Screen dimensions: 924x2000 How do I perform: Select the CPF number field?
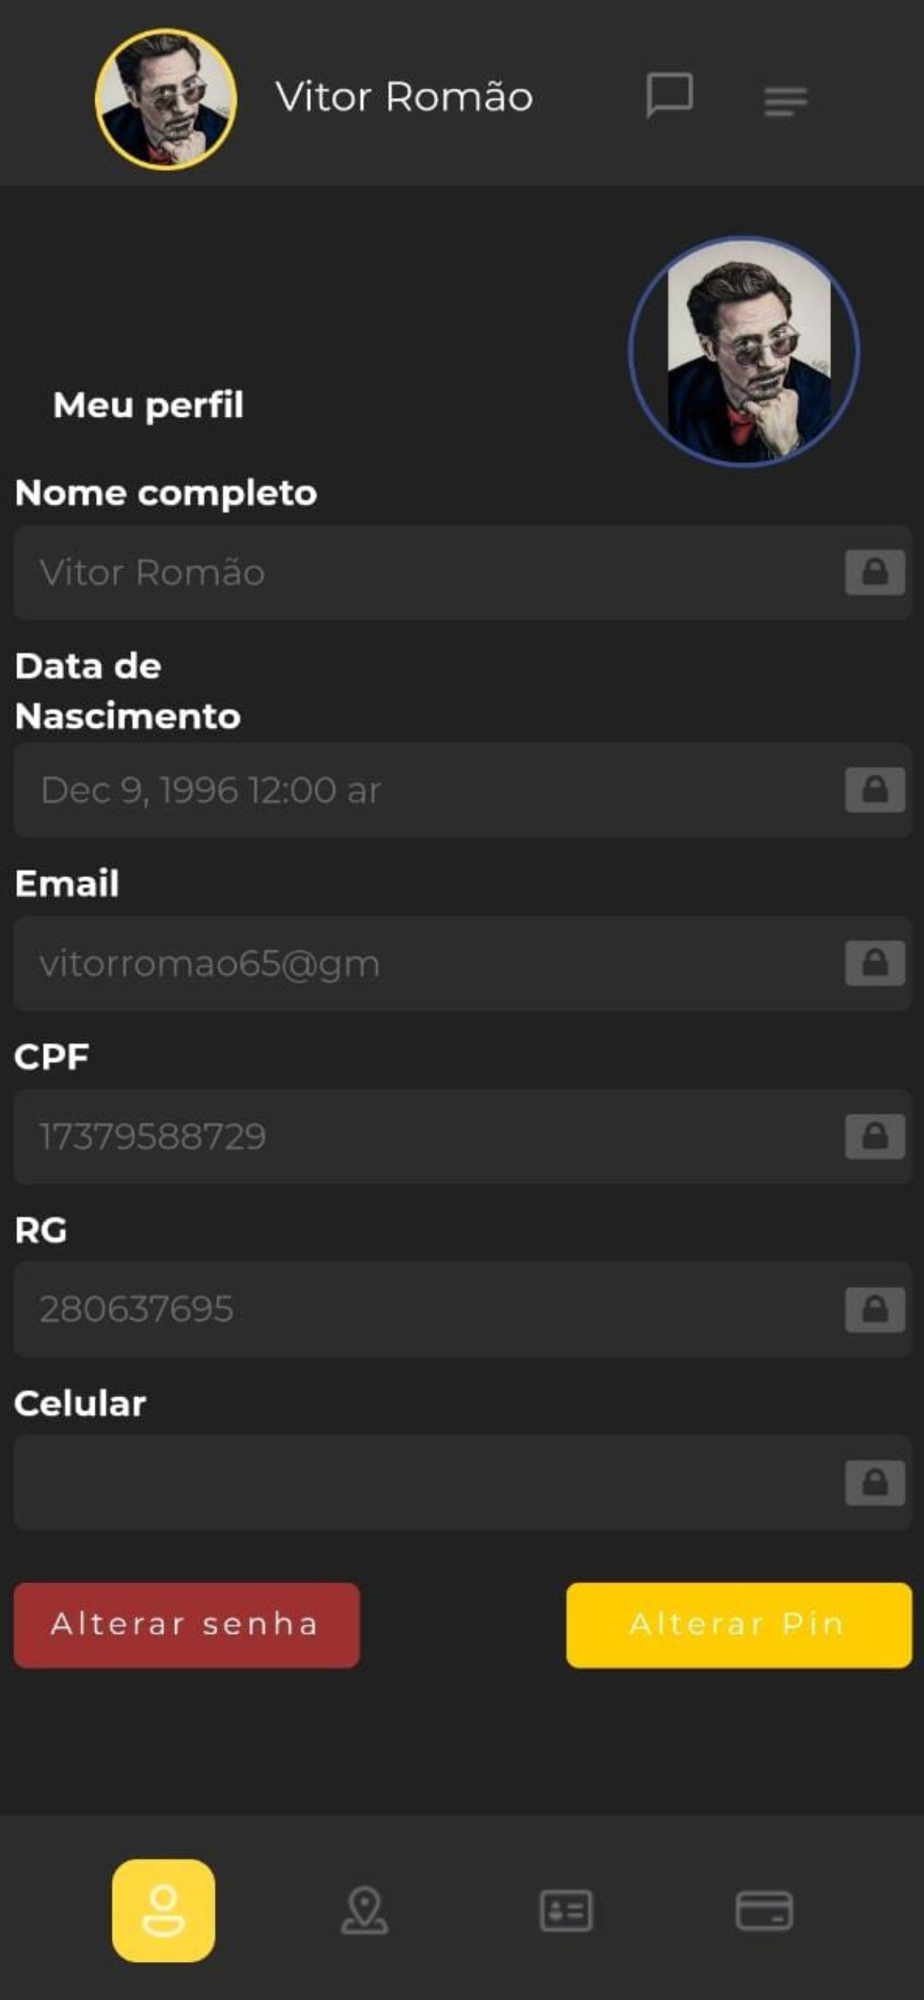tap(463, 1136)
